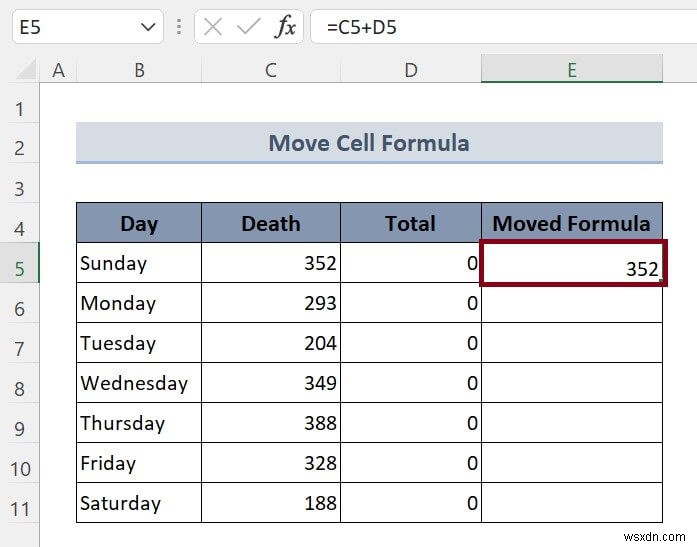Screen dimensions: 697x547
Task: Select the 'Monday' cell
Action: point(139,303)
